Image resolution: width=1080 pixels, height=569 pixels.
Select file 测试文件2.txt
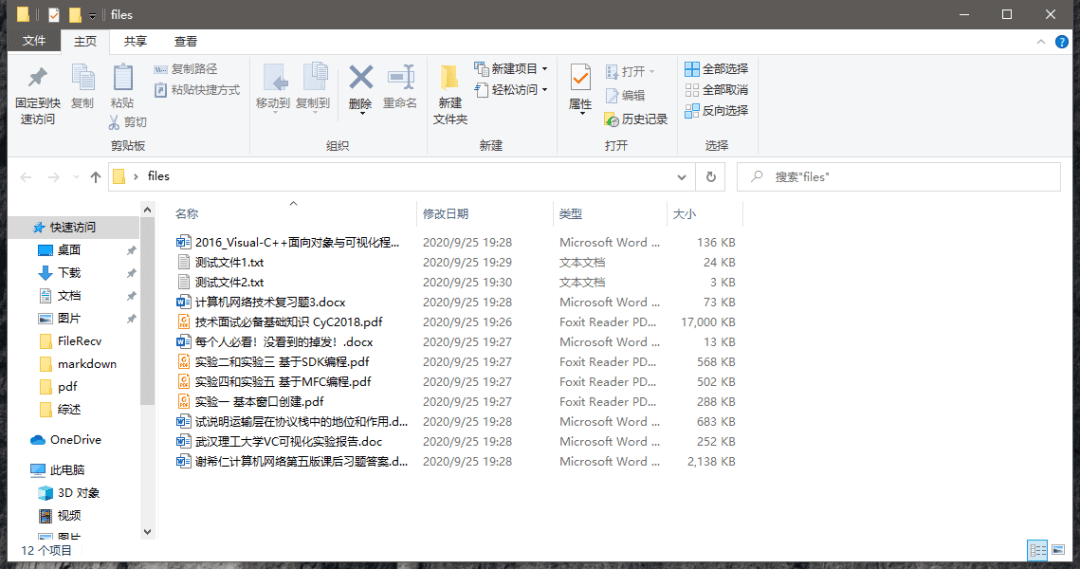click(x=229, y=282)
